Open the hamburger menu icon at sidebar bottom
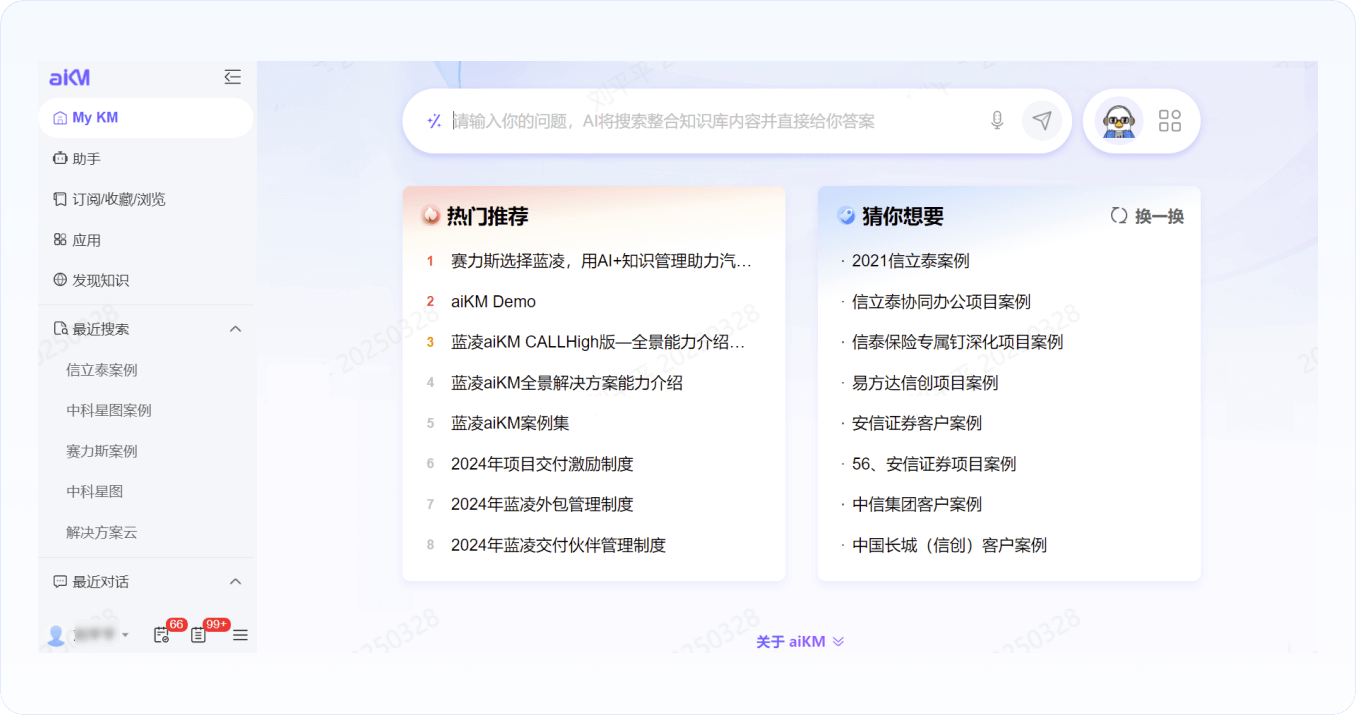The height and width of the screenshot is (715, 1356). 240,635
